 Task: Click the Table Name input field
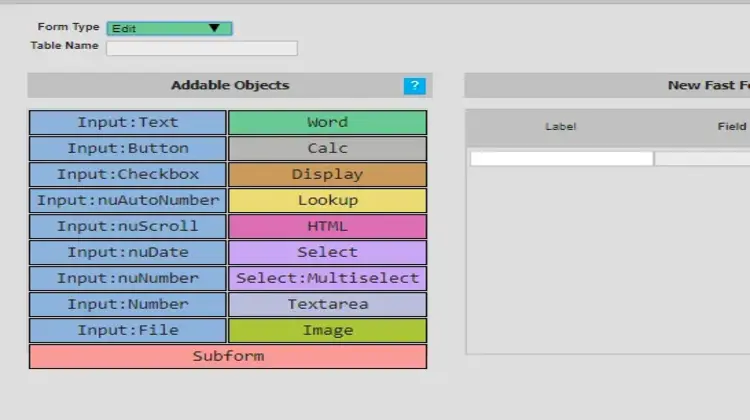(x=202, y=48)
